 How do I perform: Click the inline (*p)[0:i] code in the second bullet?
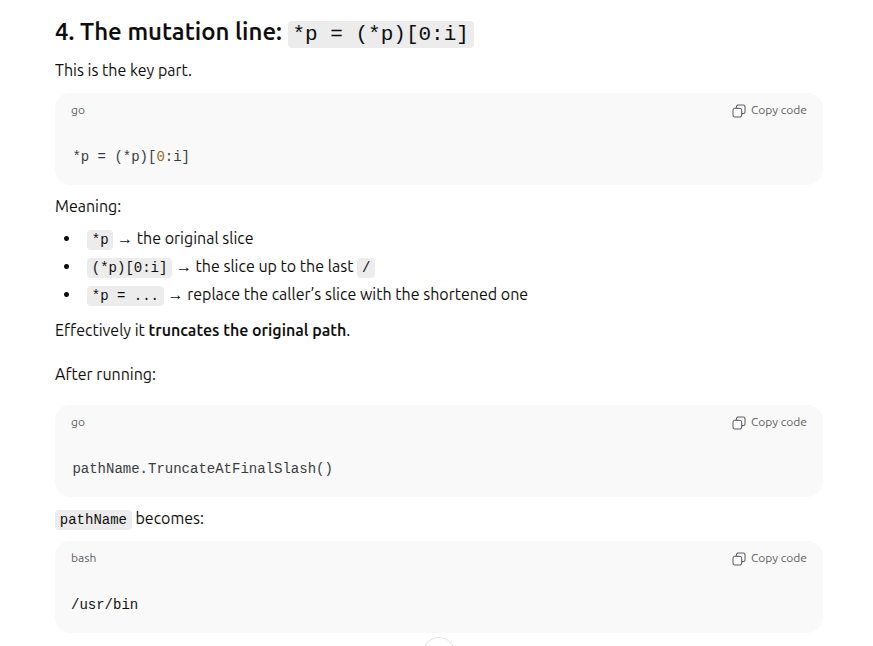(x=129, y=268)
